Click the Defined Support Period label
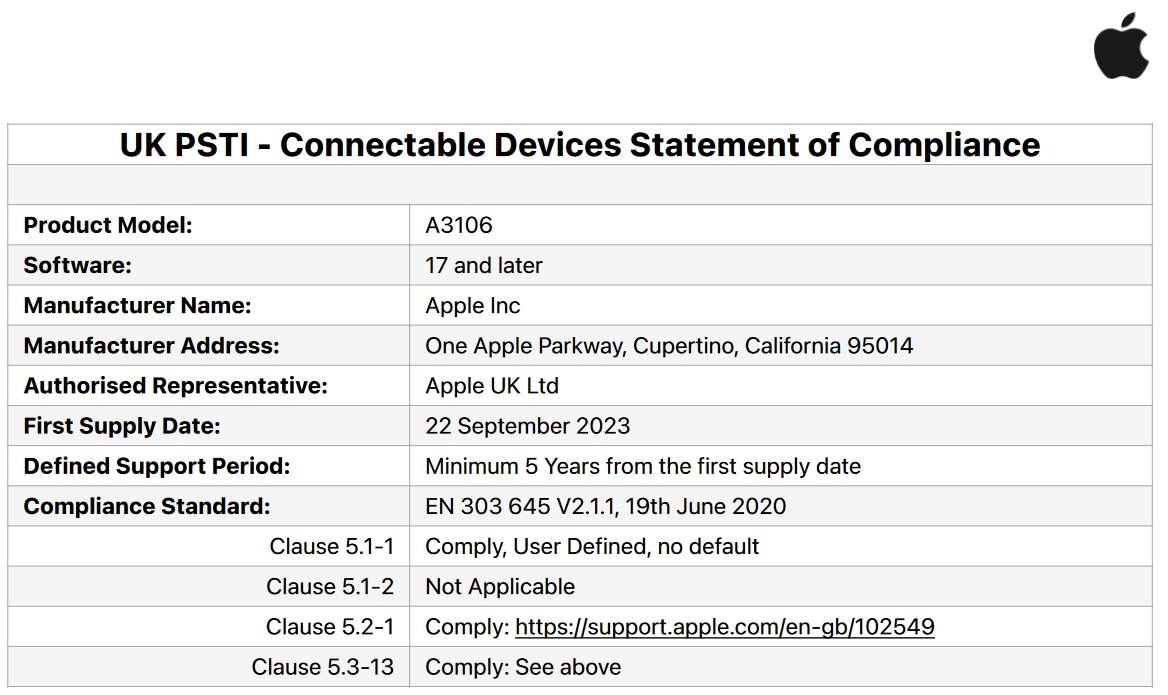The image size is (1168, 695). [157, 466]
